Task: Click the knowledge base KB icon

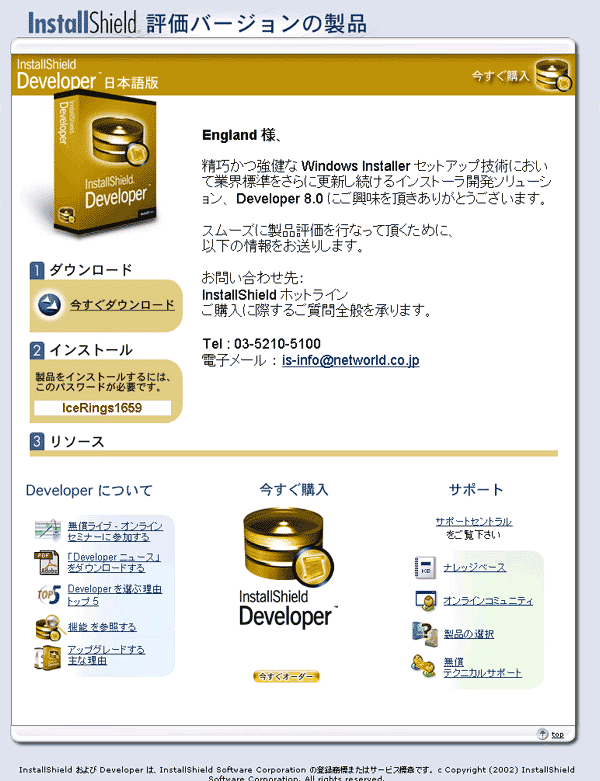Action: point(425,567)
